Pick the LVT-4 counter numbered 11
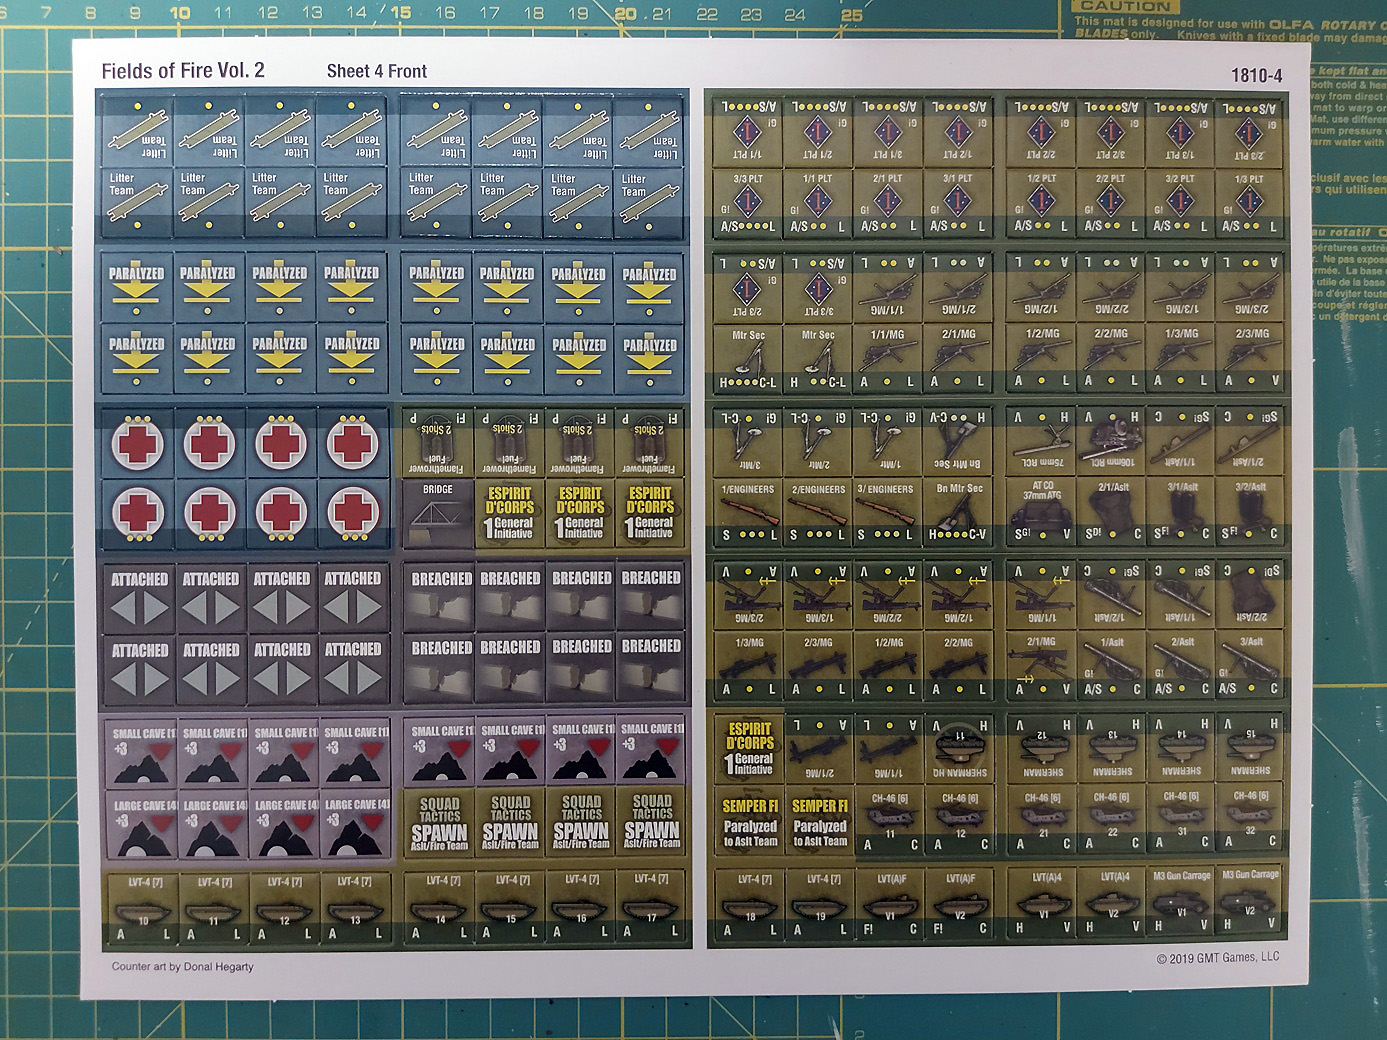 coord(214,909)
